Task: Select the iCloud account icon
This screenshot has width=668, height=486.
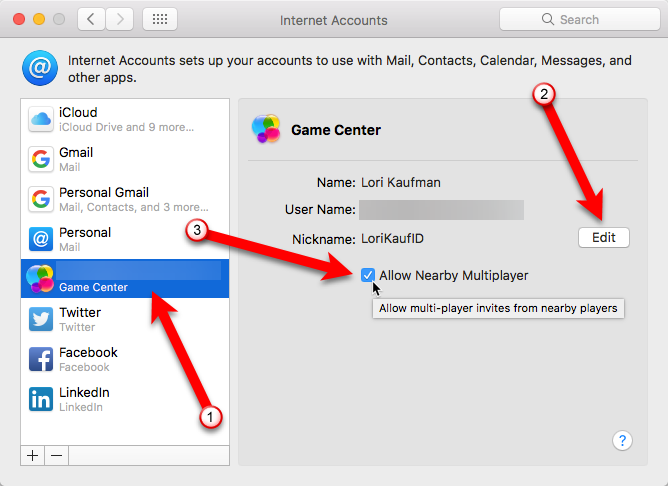Action: [41, 119]
